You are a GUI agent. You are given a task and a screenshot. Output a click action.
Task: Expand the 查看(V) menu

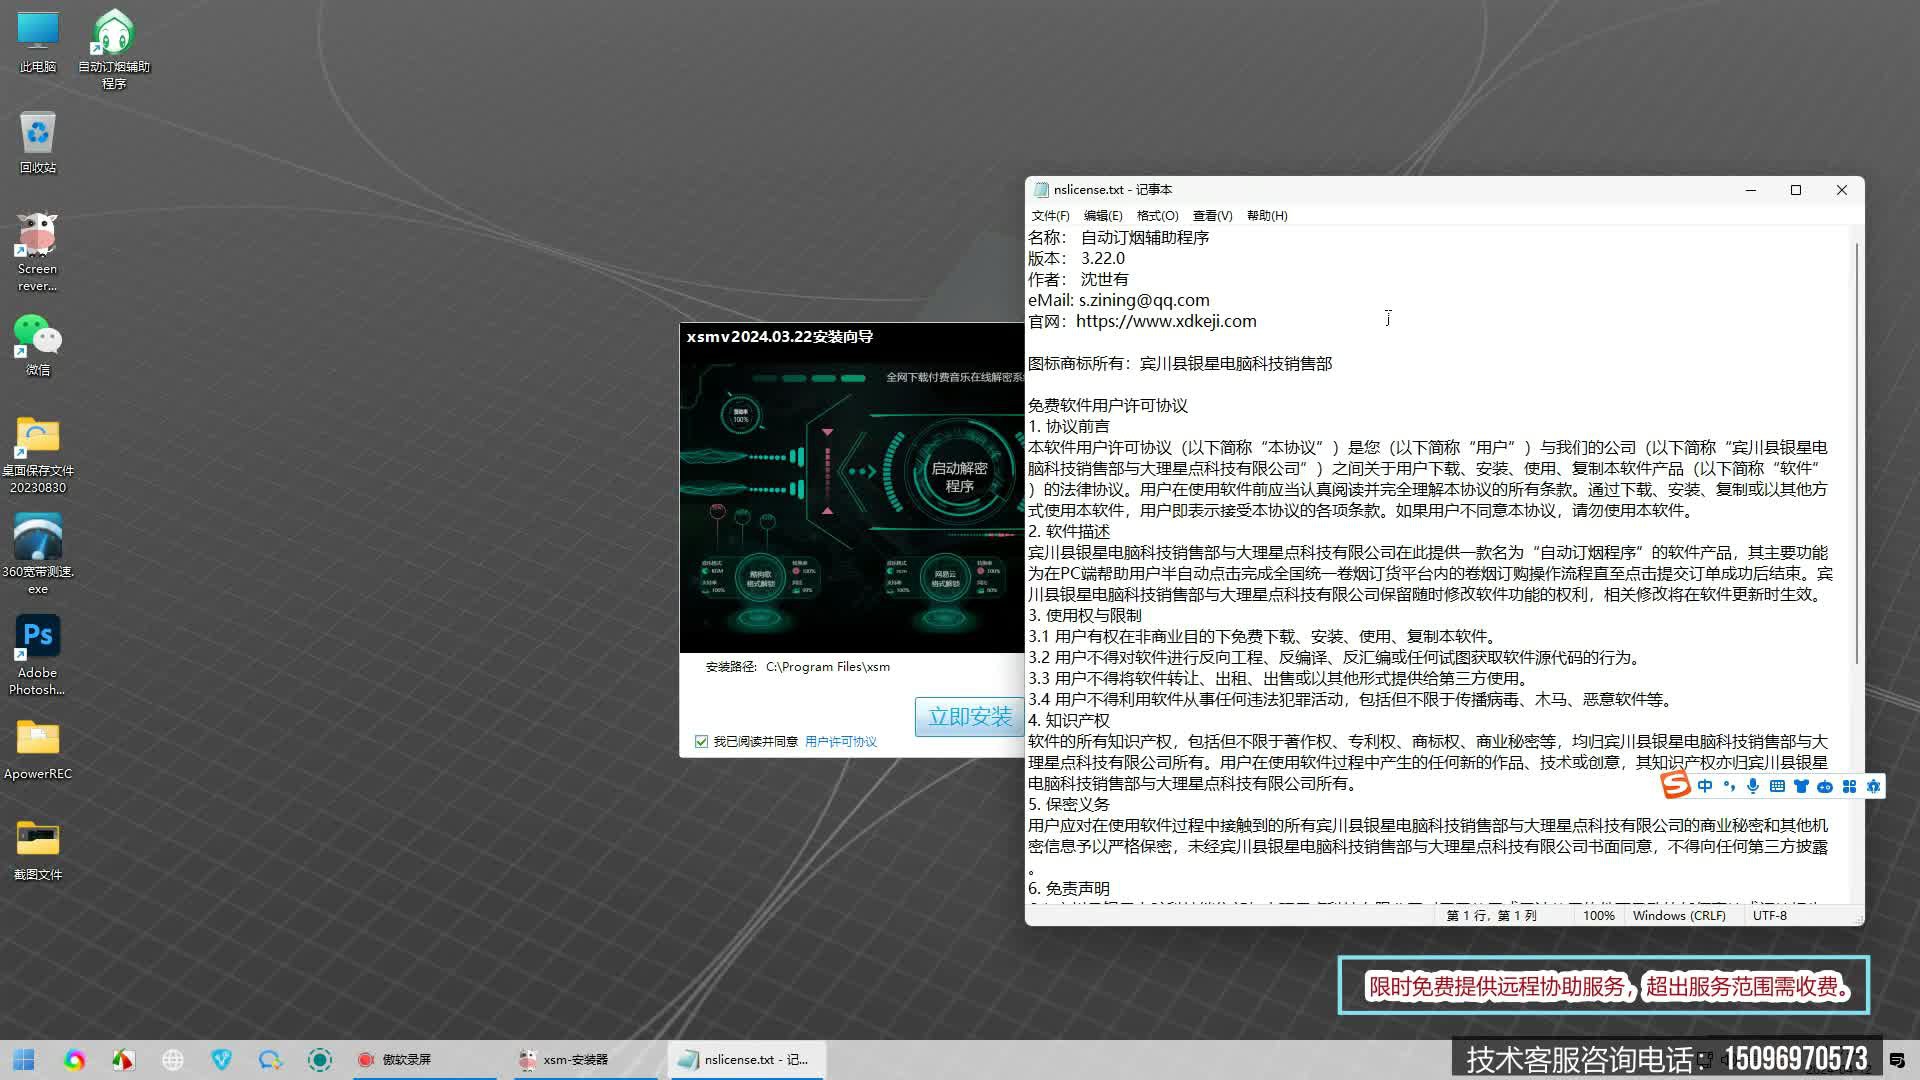point(1212,215)
